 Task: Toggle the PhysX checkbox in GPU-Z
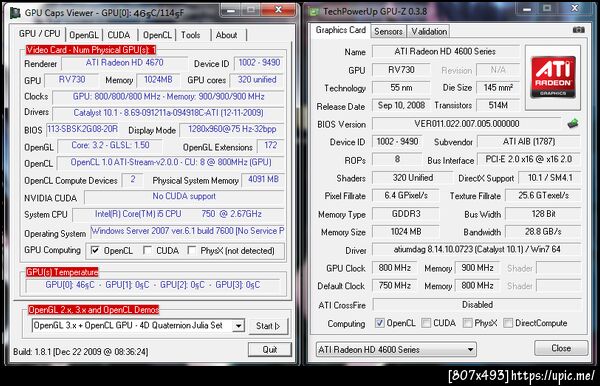[467, 323]
